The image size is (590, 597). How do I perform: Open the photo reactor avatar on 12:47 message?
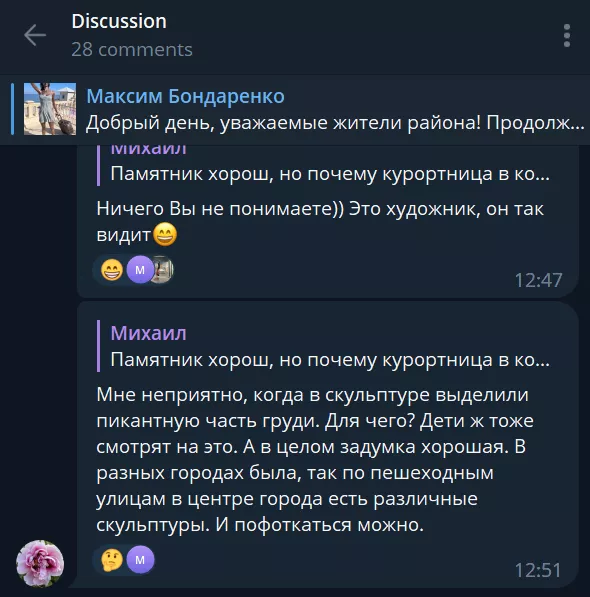click(162, 270)
